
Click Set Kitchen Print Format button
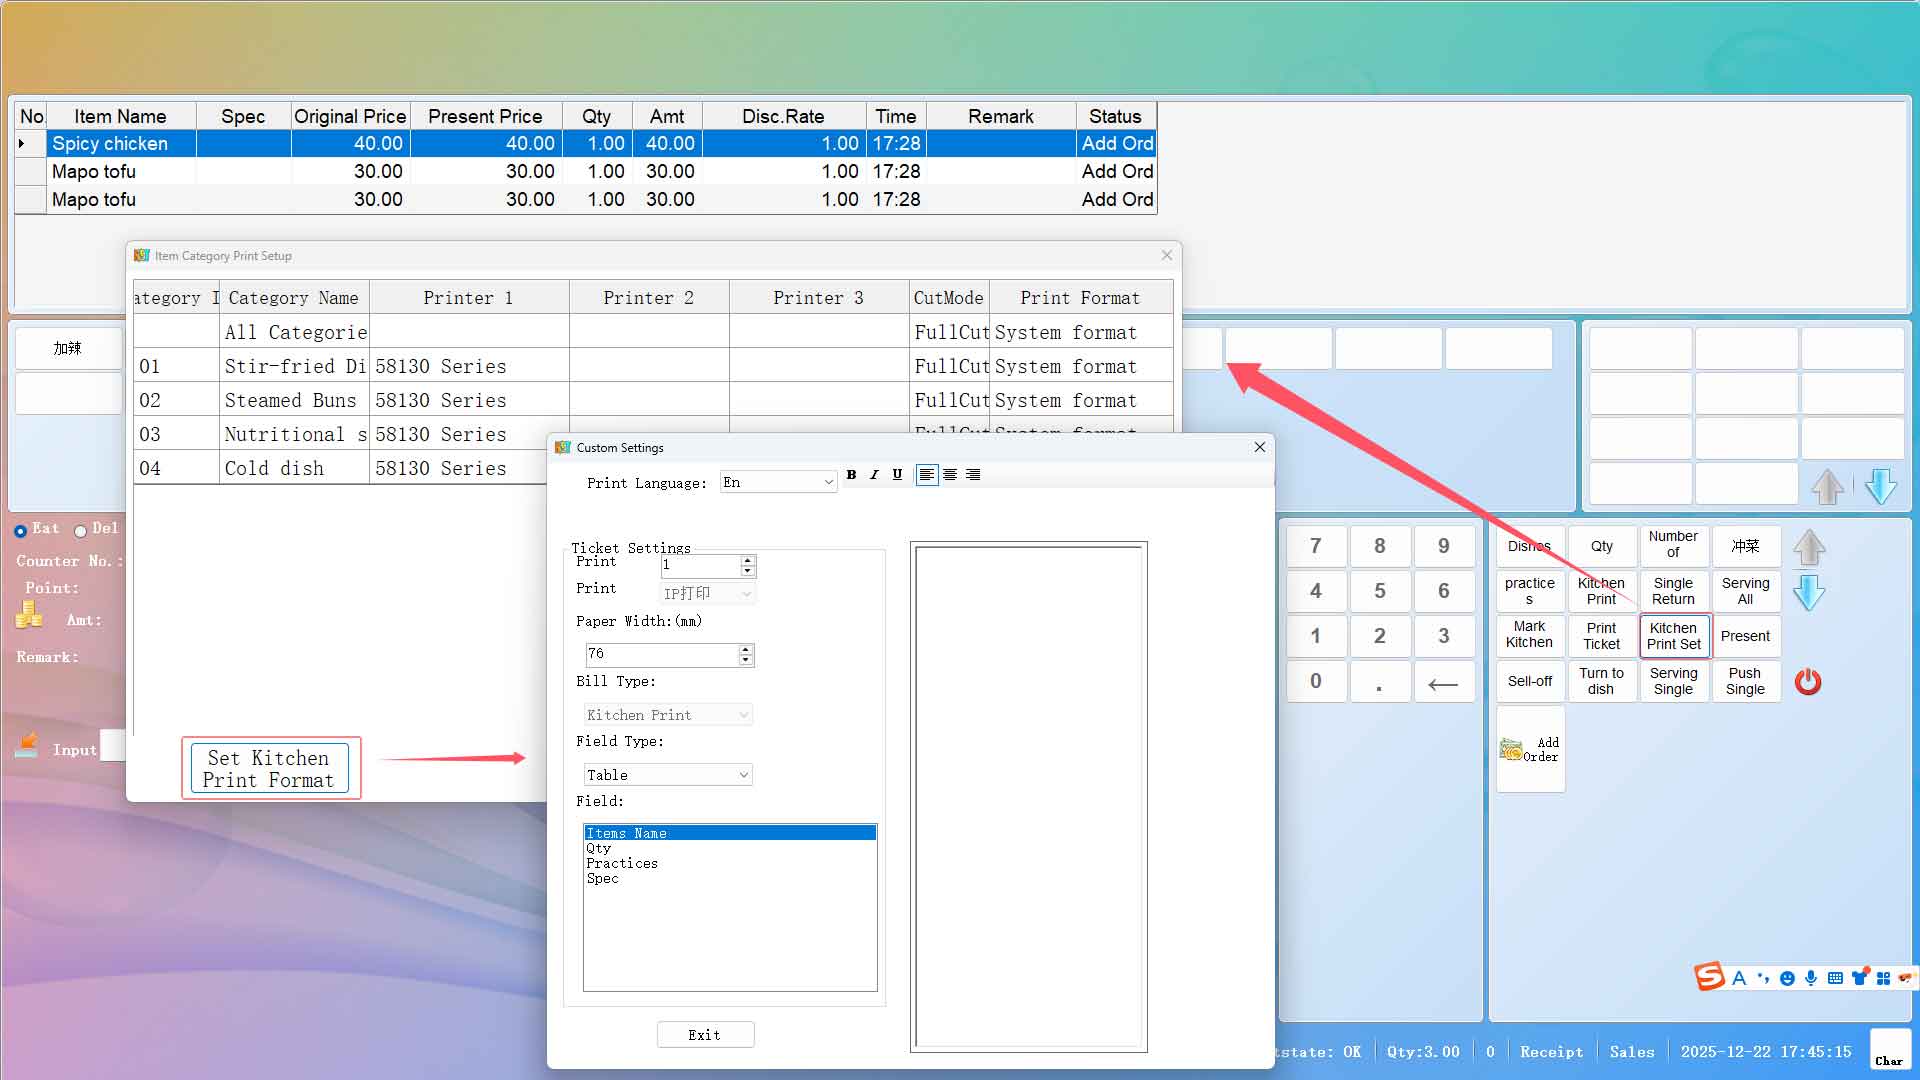pos(269,769)
